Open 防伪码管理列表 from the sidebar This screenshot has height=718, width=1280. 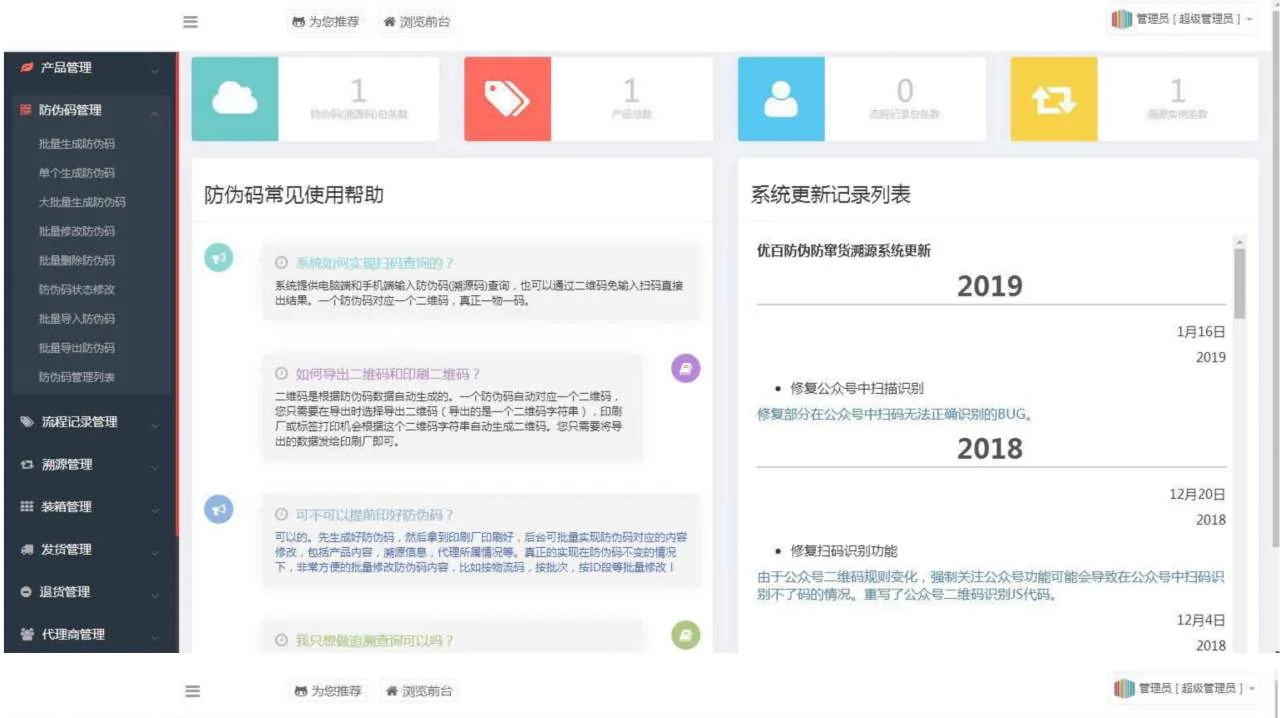[x=77, y=377]
